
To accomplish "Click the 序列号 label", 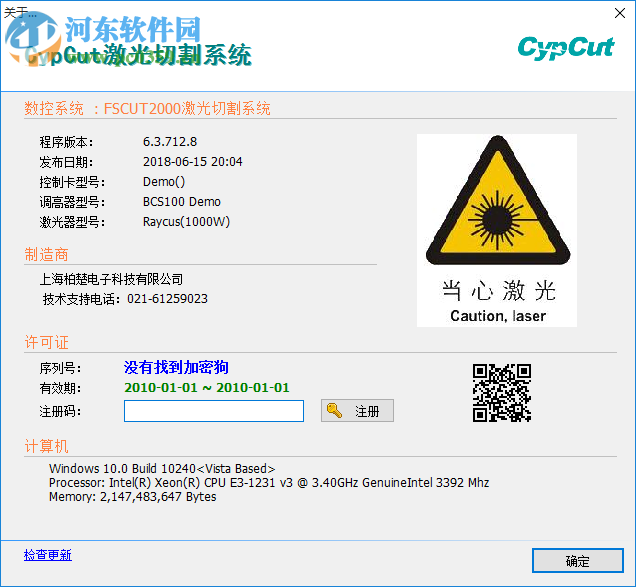I will coord(60,368).
